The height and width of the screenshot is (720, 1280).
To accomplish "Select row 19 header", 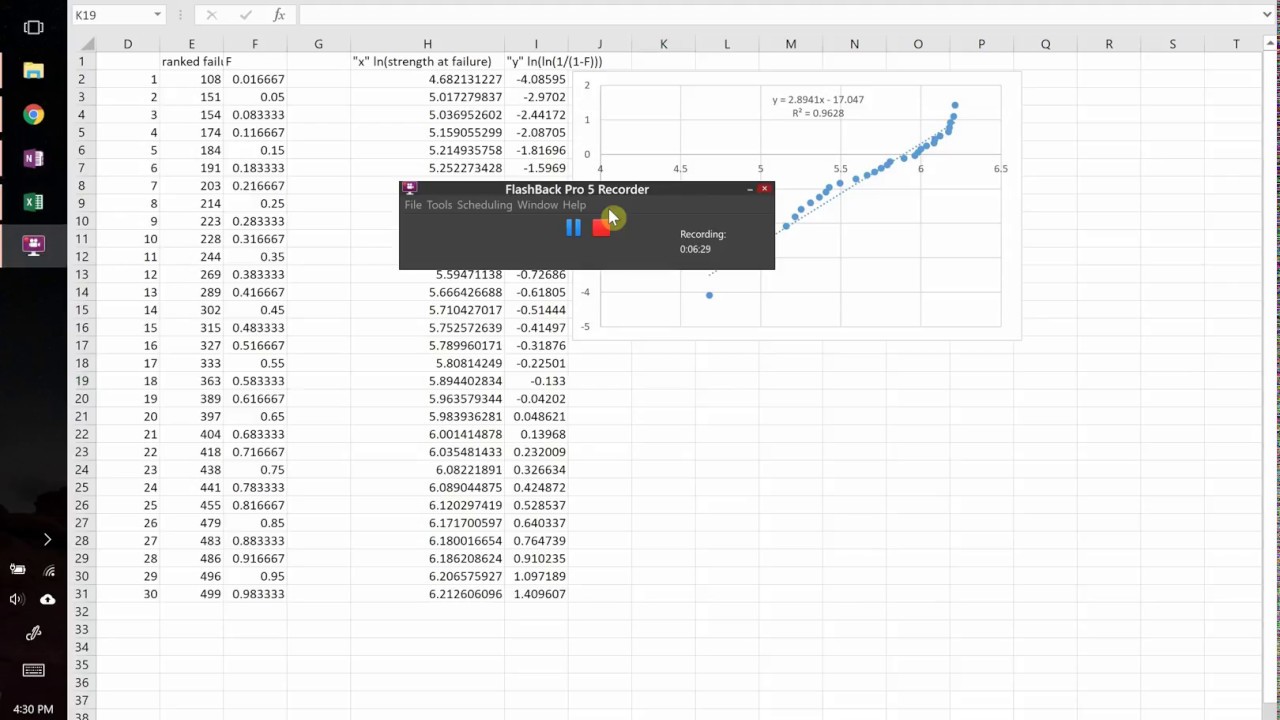I will coord(82,381).
